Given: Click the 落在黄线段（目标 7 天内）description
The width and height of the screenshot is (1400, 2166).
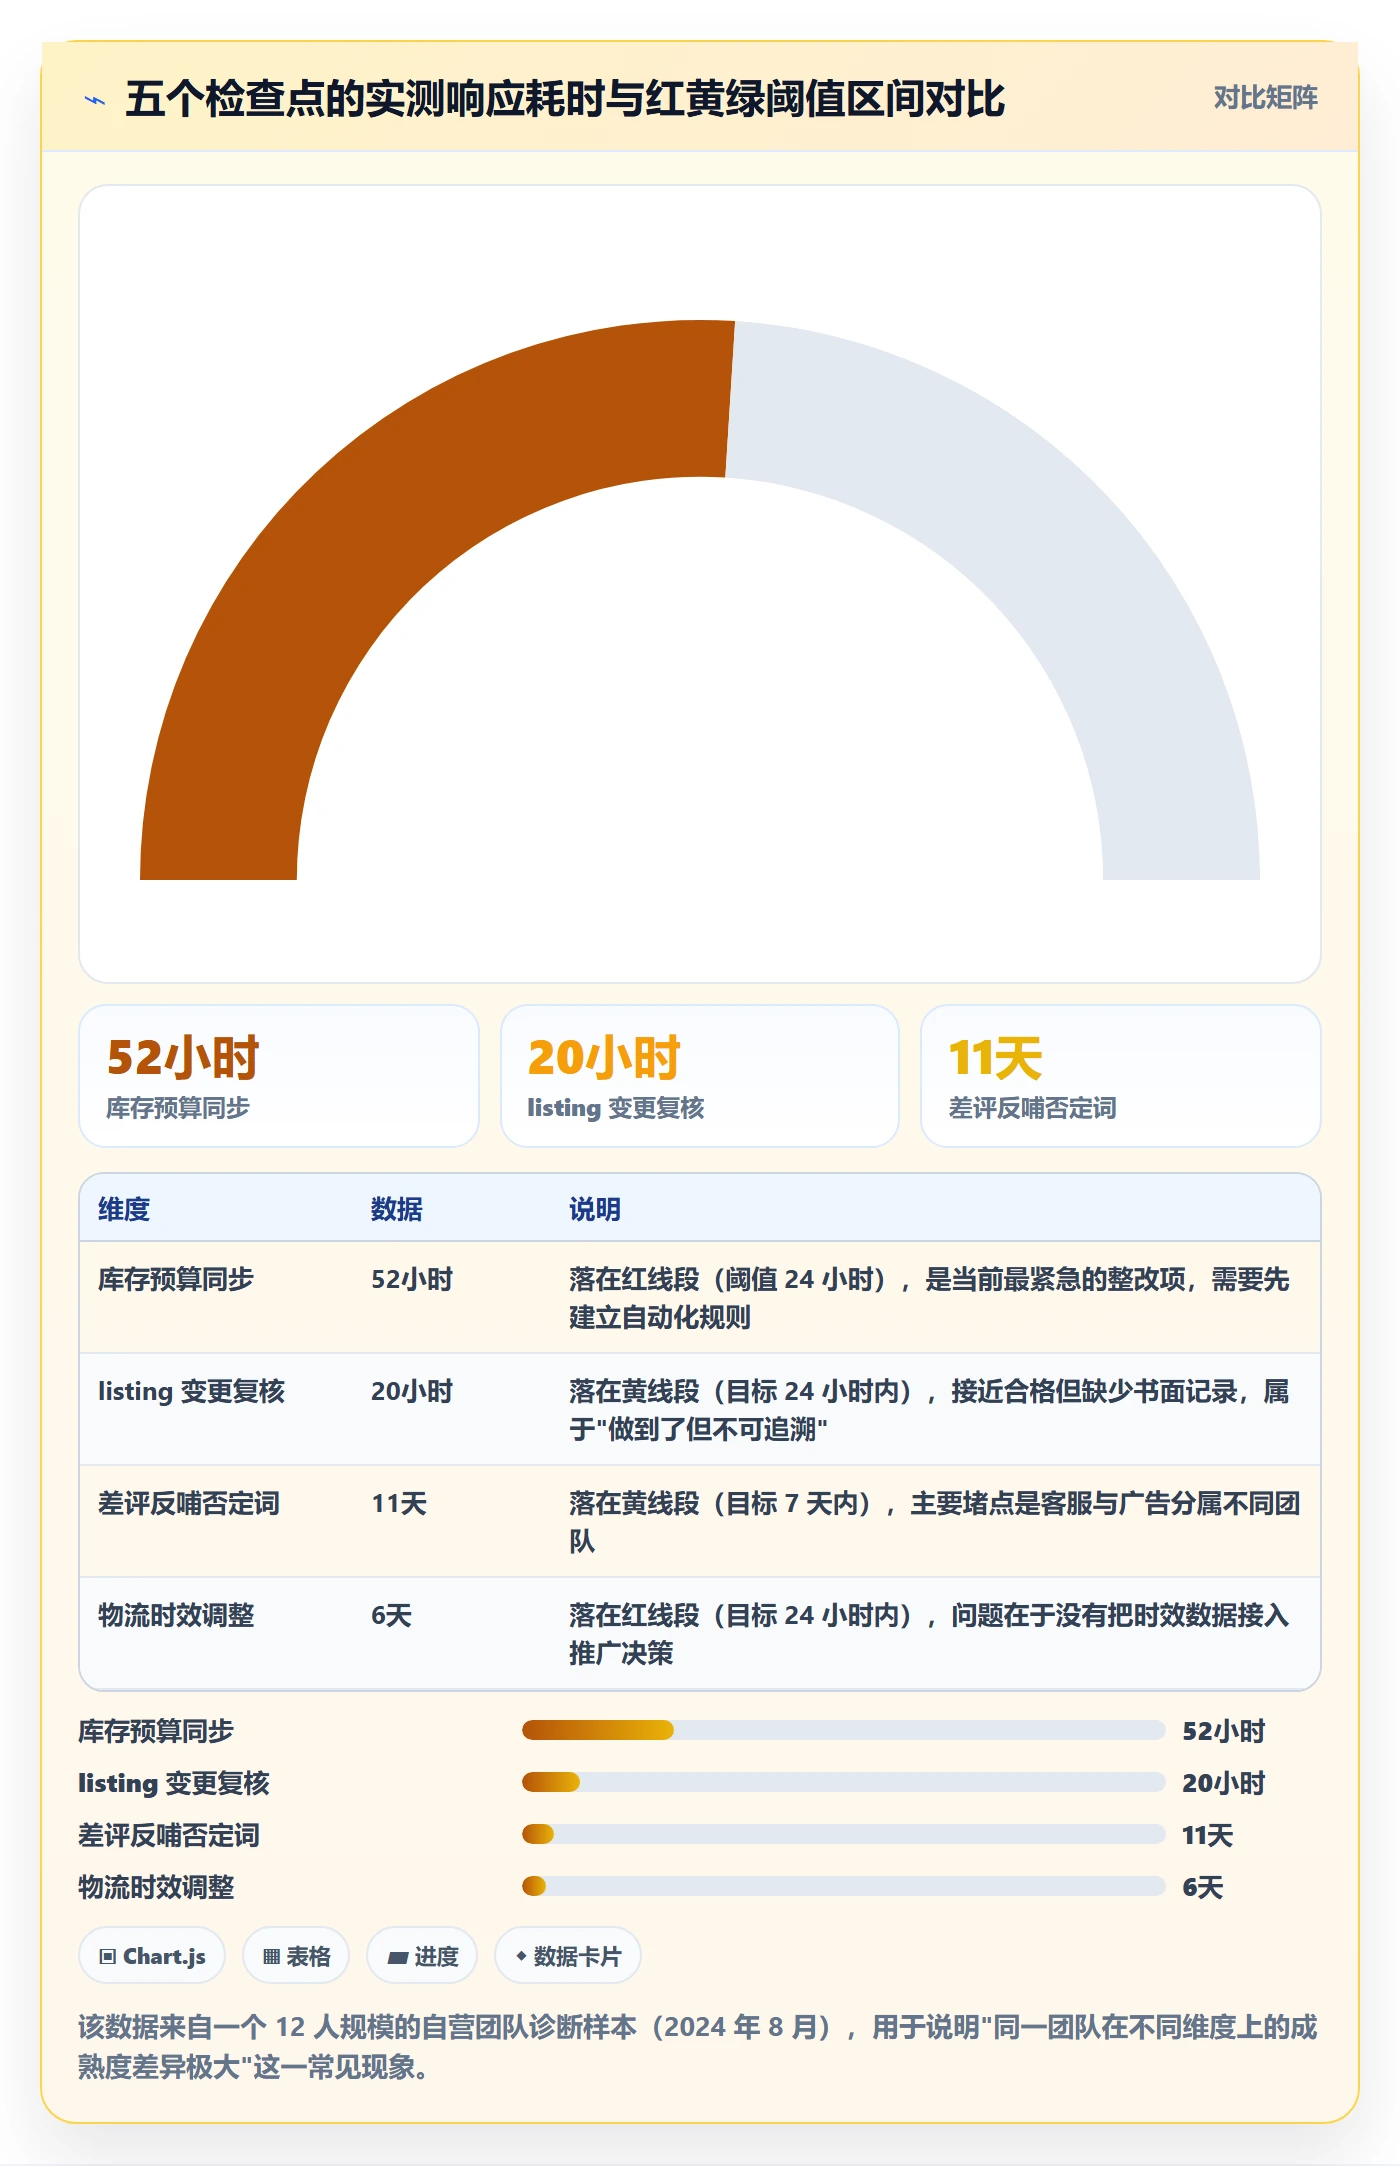Looking at the screenshot, I should click(935, 1522).
